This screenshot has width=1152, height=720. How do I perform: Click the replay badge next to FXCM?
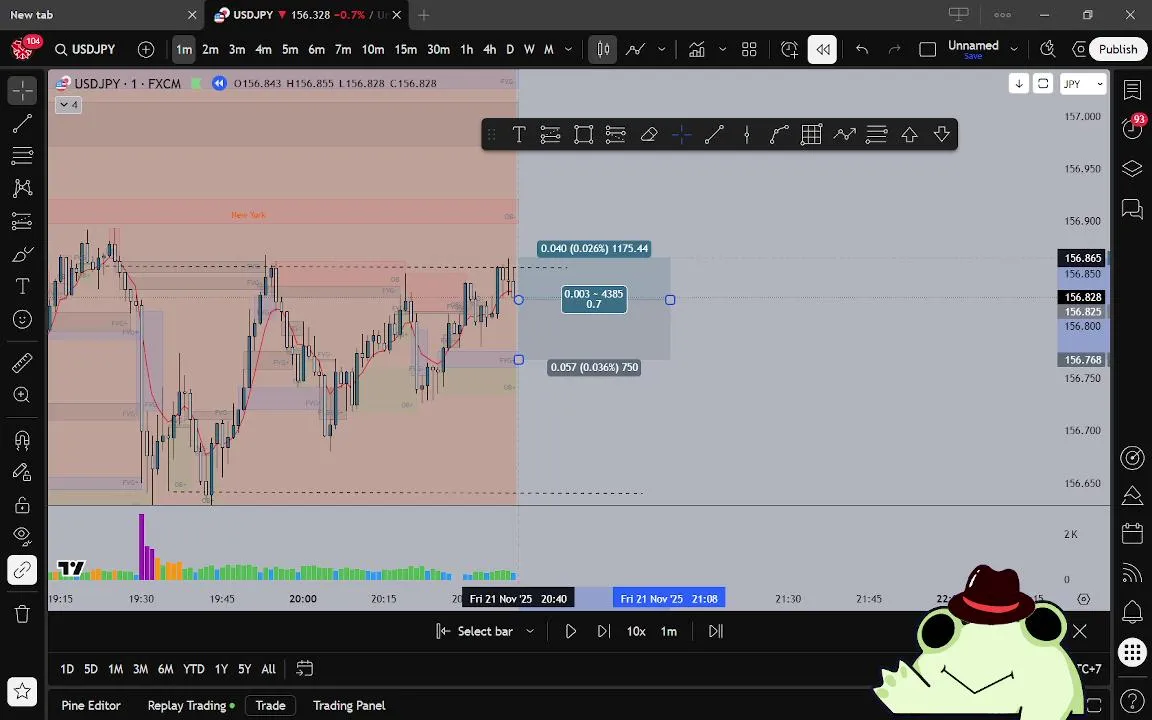pyautogui.click(x=219, y=83)
